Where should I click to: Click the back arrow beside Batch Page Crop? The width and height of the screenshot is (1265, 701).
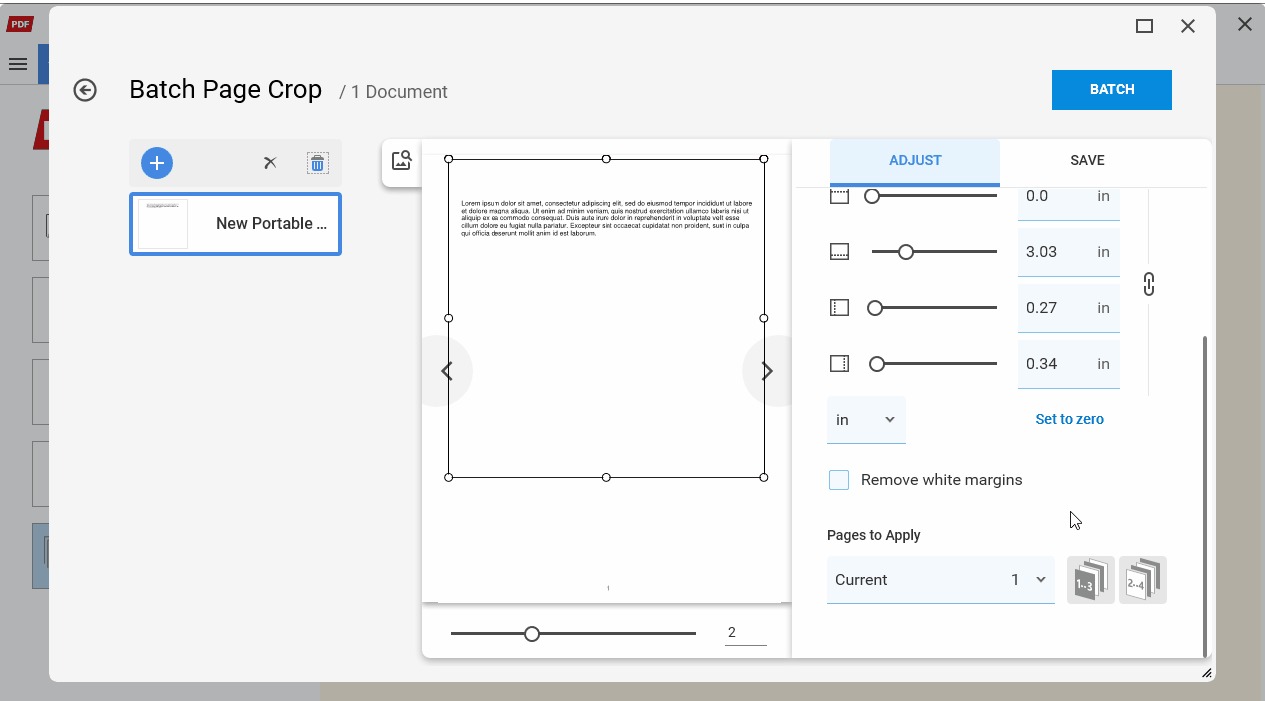point(85,91)
